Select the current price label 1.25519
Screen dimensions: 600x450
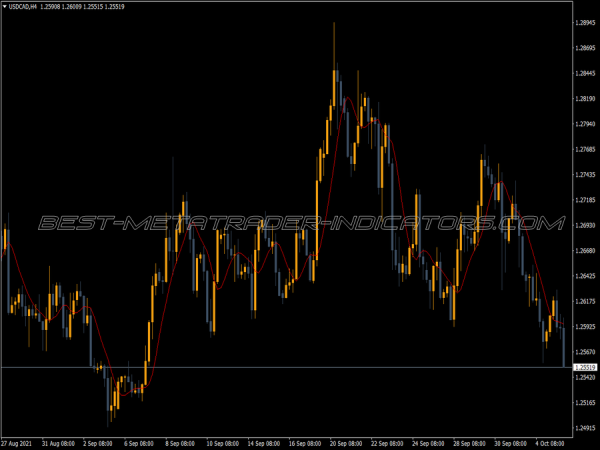(x=583, y=368)
